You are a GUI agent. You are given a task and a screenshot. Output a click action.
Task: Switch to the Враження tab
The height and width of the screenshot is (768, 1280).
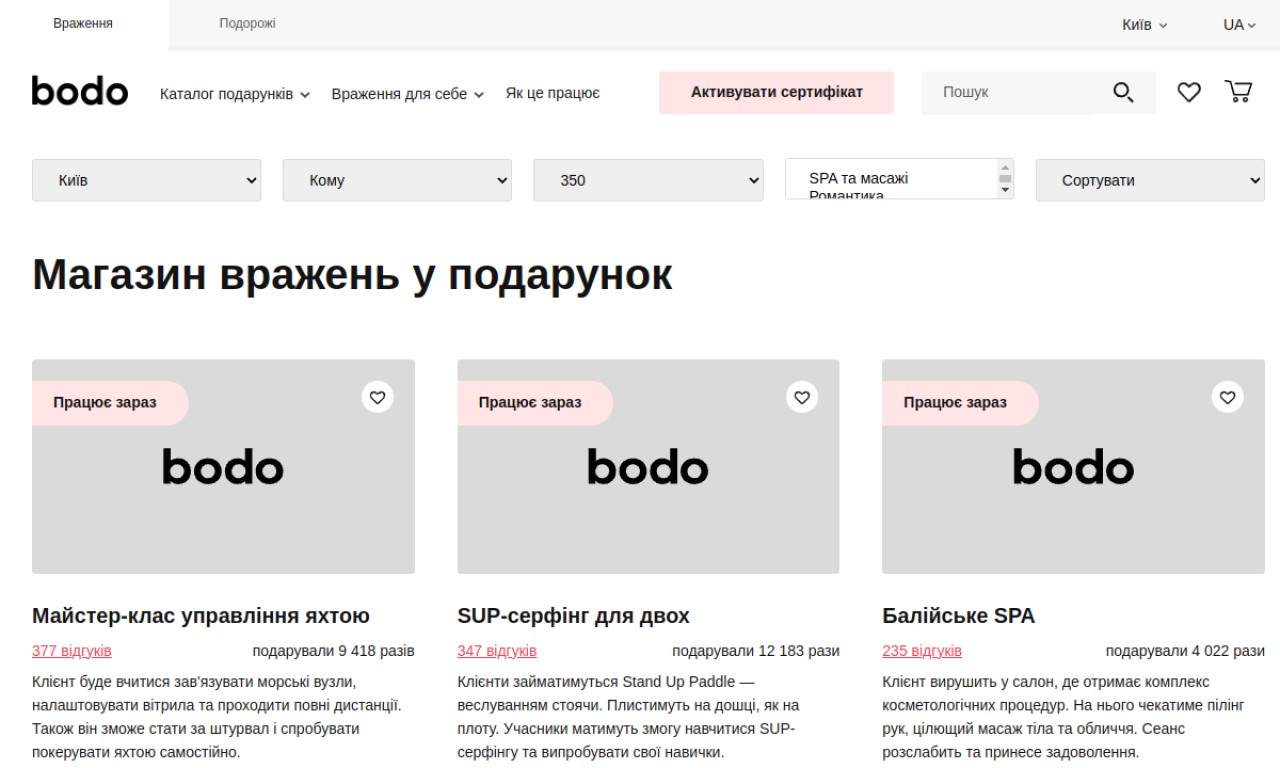tap(83, 24)
